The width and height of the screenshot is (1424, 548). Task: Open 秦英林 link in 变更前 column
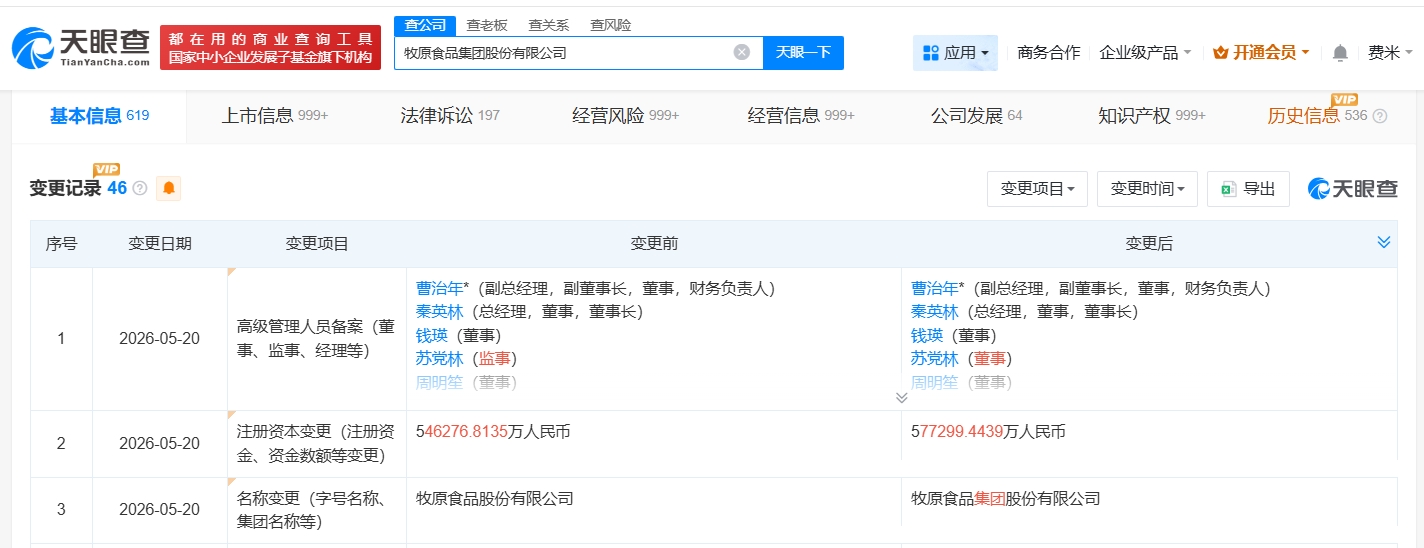pyautogui.click(x=437, y=312)
